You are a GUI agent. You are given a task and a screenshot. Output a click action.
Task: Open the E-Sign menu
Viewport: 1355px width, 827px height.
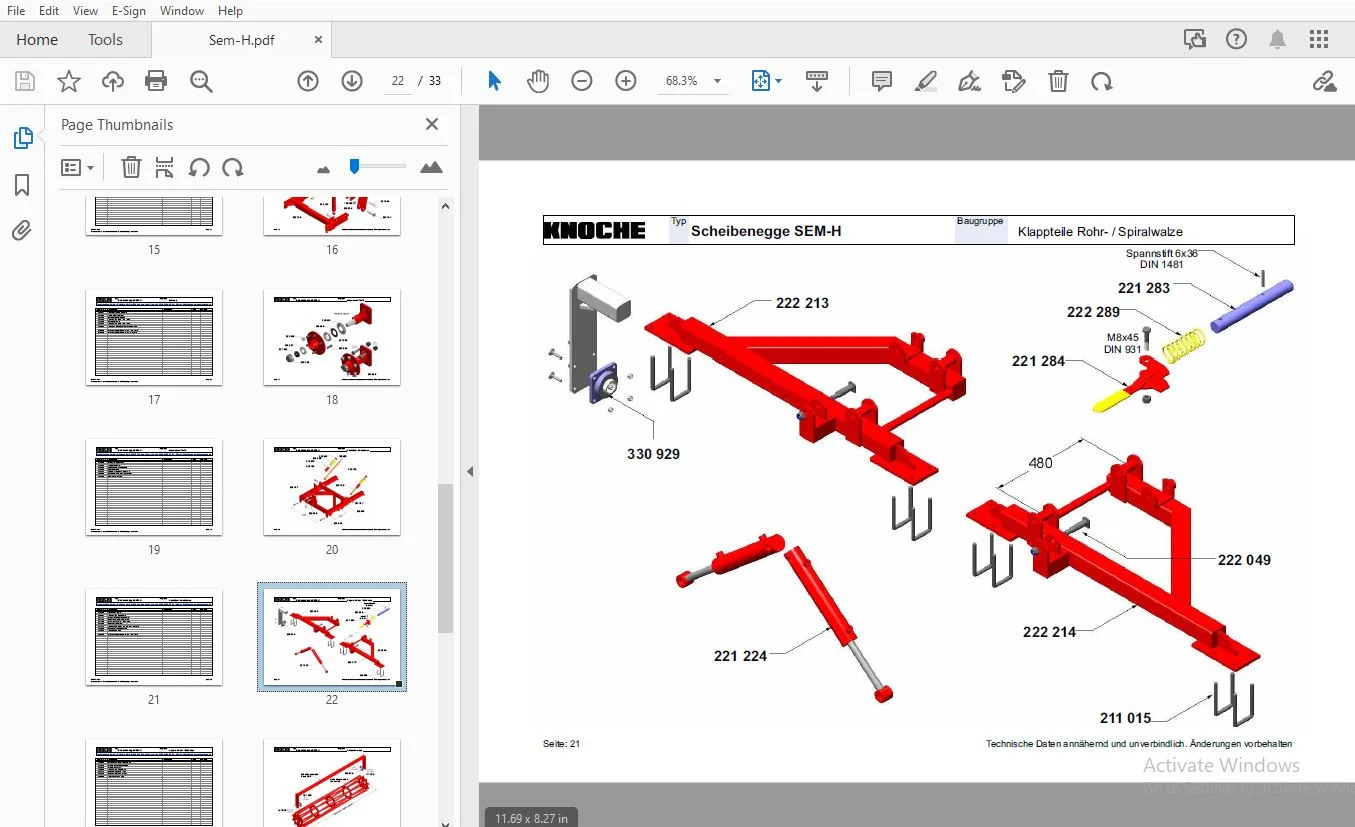[129, 11]
